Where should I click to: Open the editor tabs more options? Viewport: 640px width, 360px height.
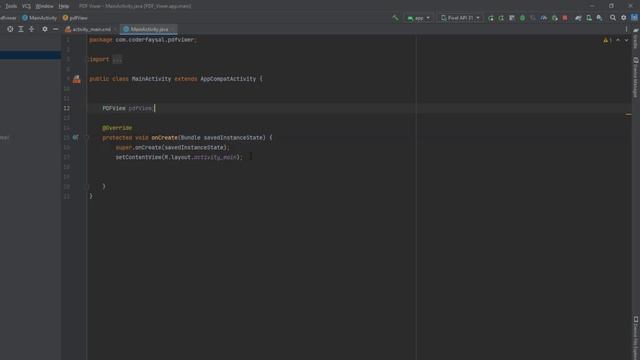coord(626,29)
